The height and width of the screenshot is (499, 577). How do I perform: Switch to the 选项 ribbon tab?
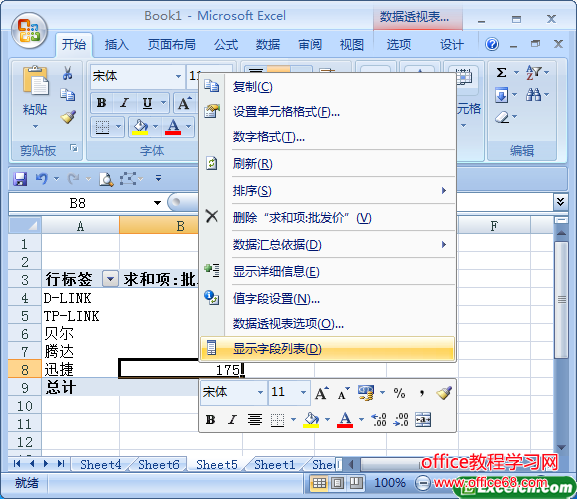coord(399,45)
